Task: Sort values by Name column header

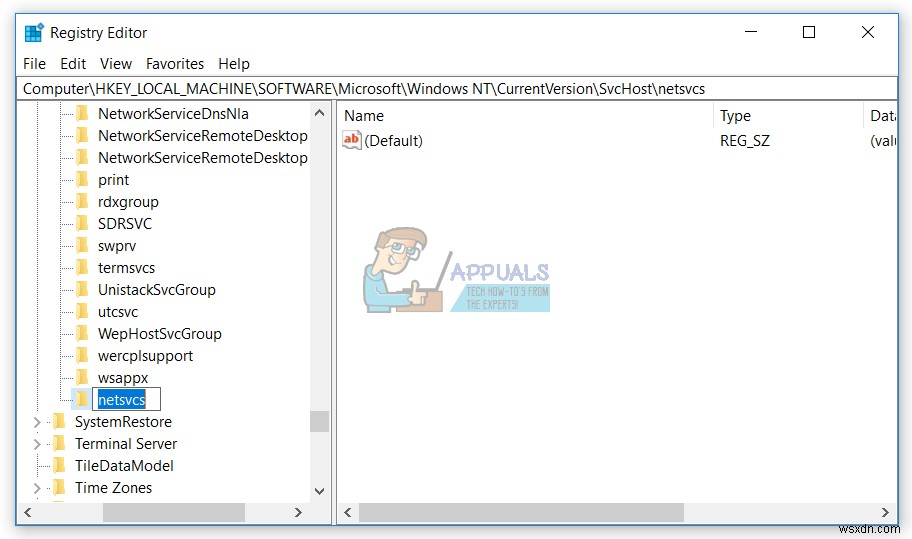Action: tap(526, 116)
